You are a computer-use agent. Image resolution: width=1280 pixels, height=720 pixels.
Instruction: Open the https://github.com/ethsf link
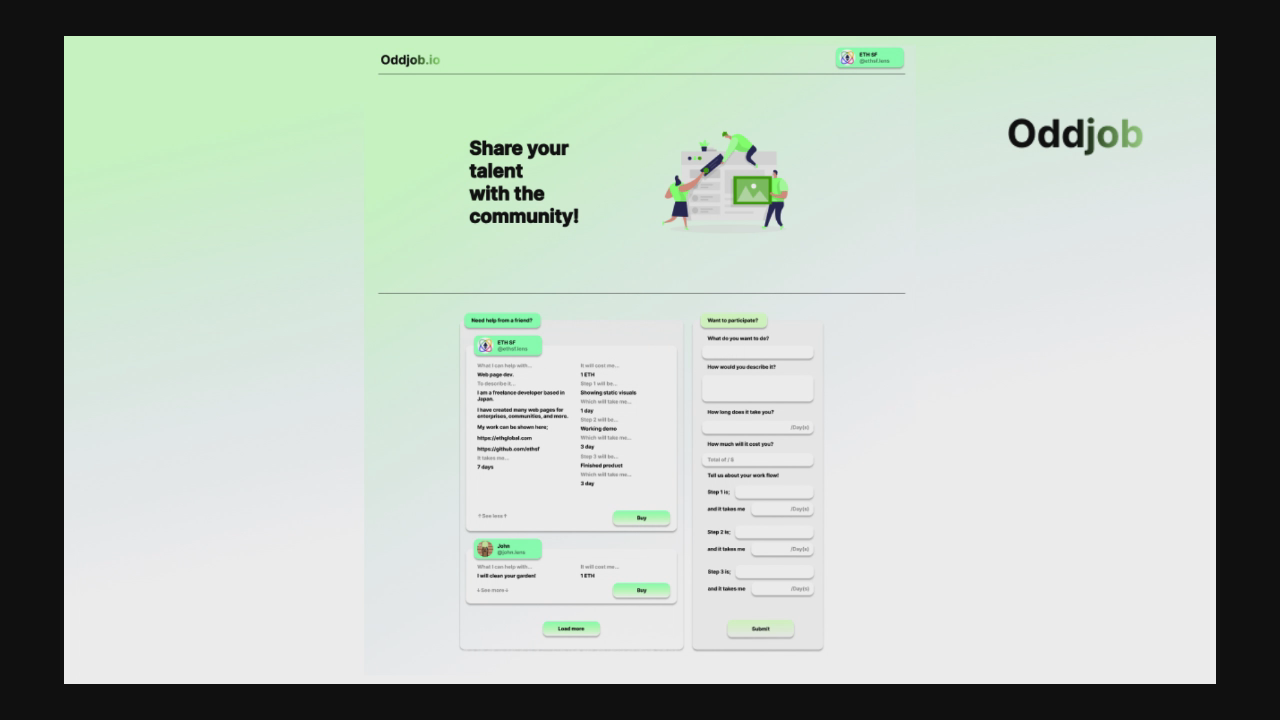(x=508, y=449)
